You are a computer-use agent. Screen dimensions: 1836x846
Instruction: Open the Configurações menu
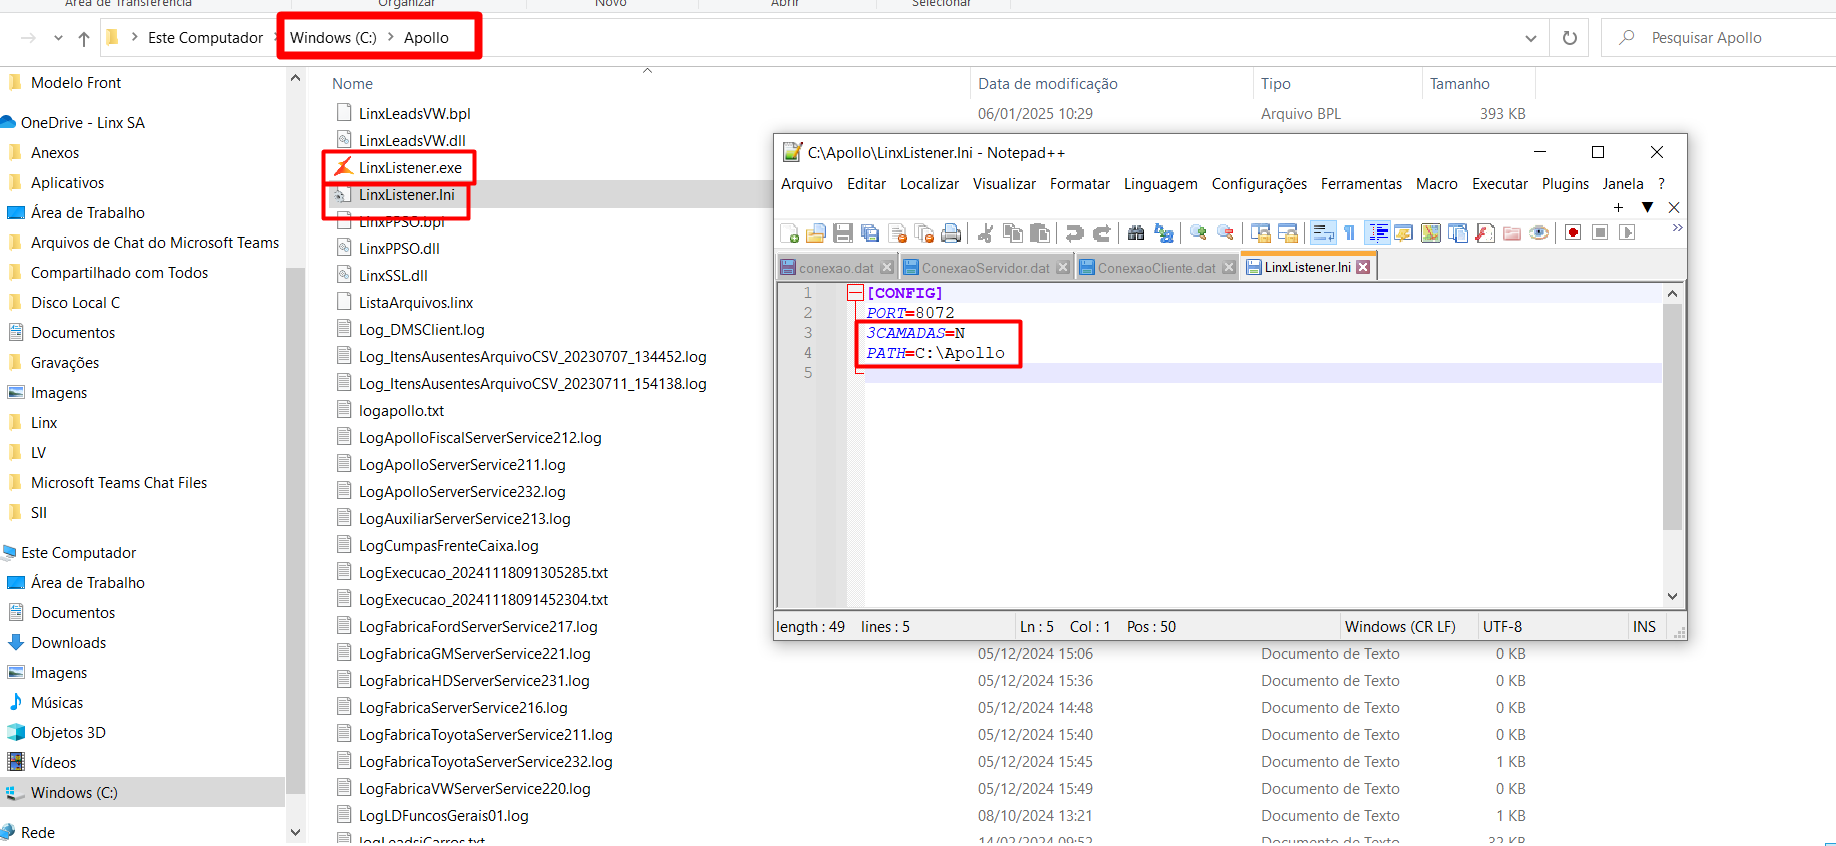tap(1259, 184)
